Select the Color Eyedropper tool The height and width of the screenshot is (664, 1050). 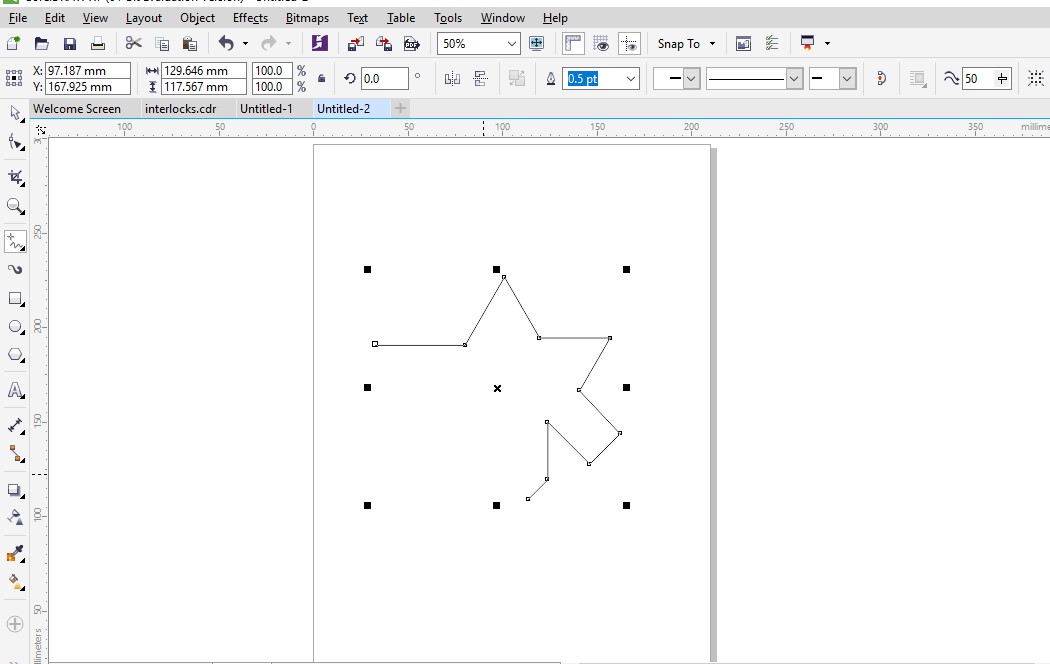[15, 554]
